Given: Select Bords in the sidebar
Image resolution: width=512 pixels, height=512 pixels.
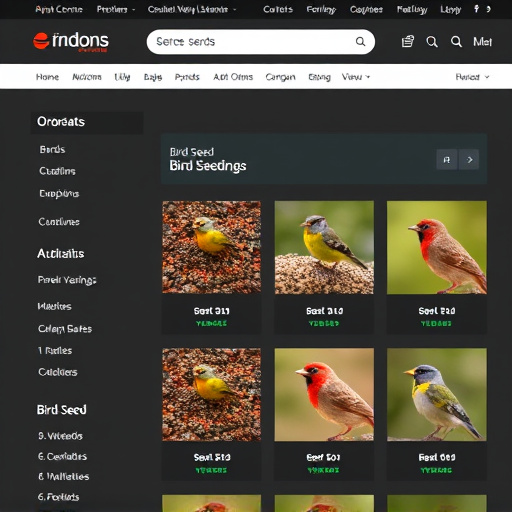Looking at the screenshot, I should 52,149.
